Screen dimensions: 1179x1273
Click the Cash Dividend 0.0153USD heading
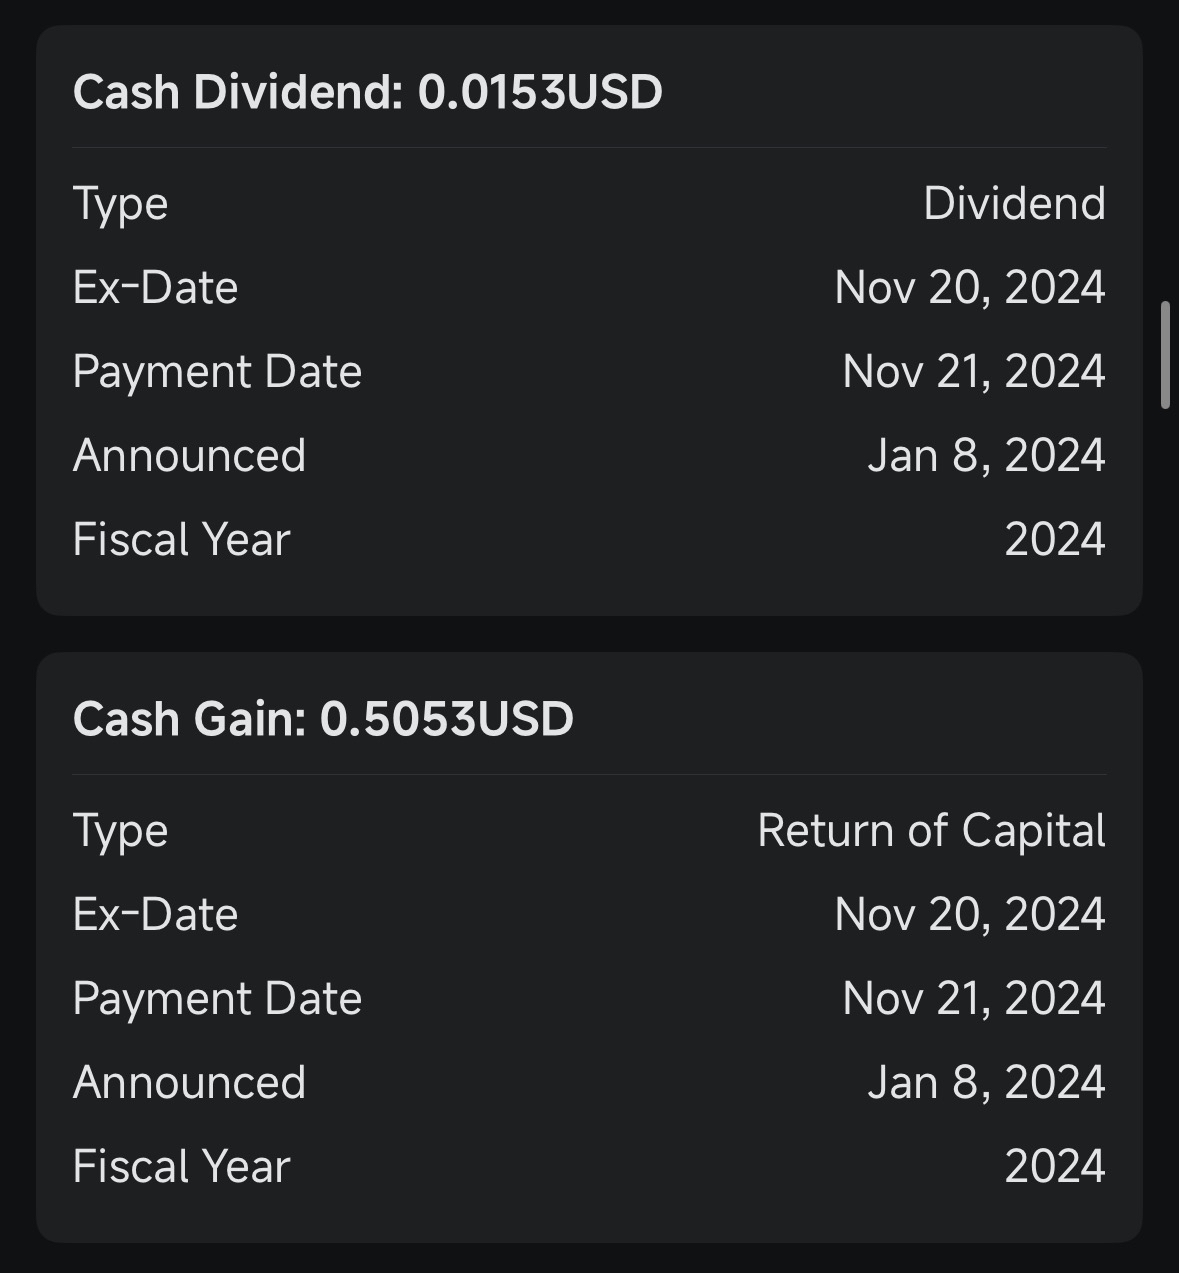click(368, 93)
